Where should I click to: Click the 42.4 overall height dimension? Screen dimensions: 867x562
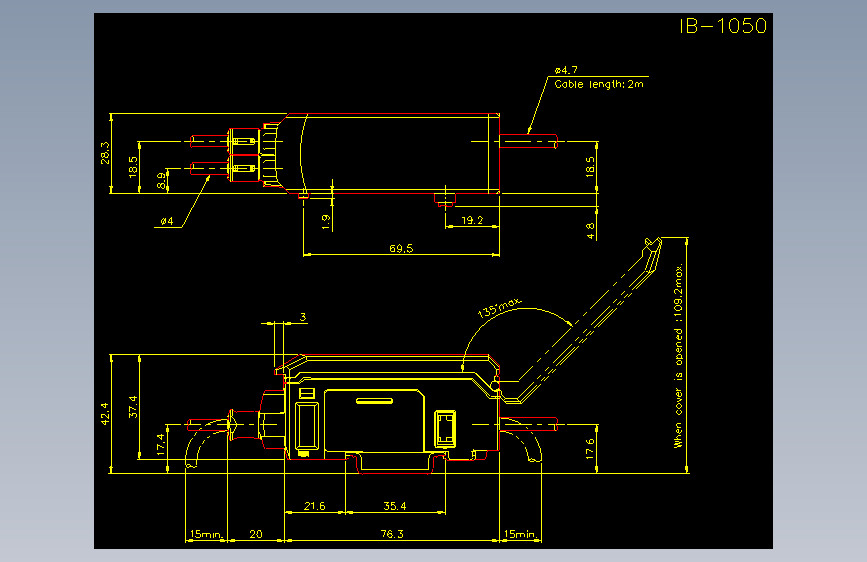(x=105, y=414)
